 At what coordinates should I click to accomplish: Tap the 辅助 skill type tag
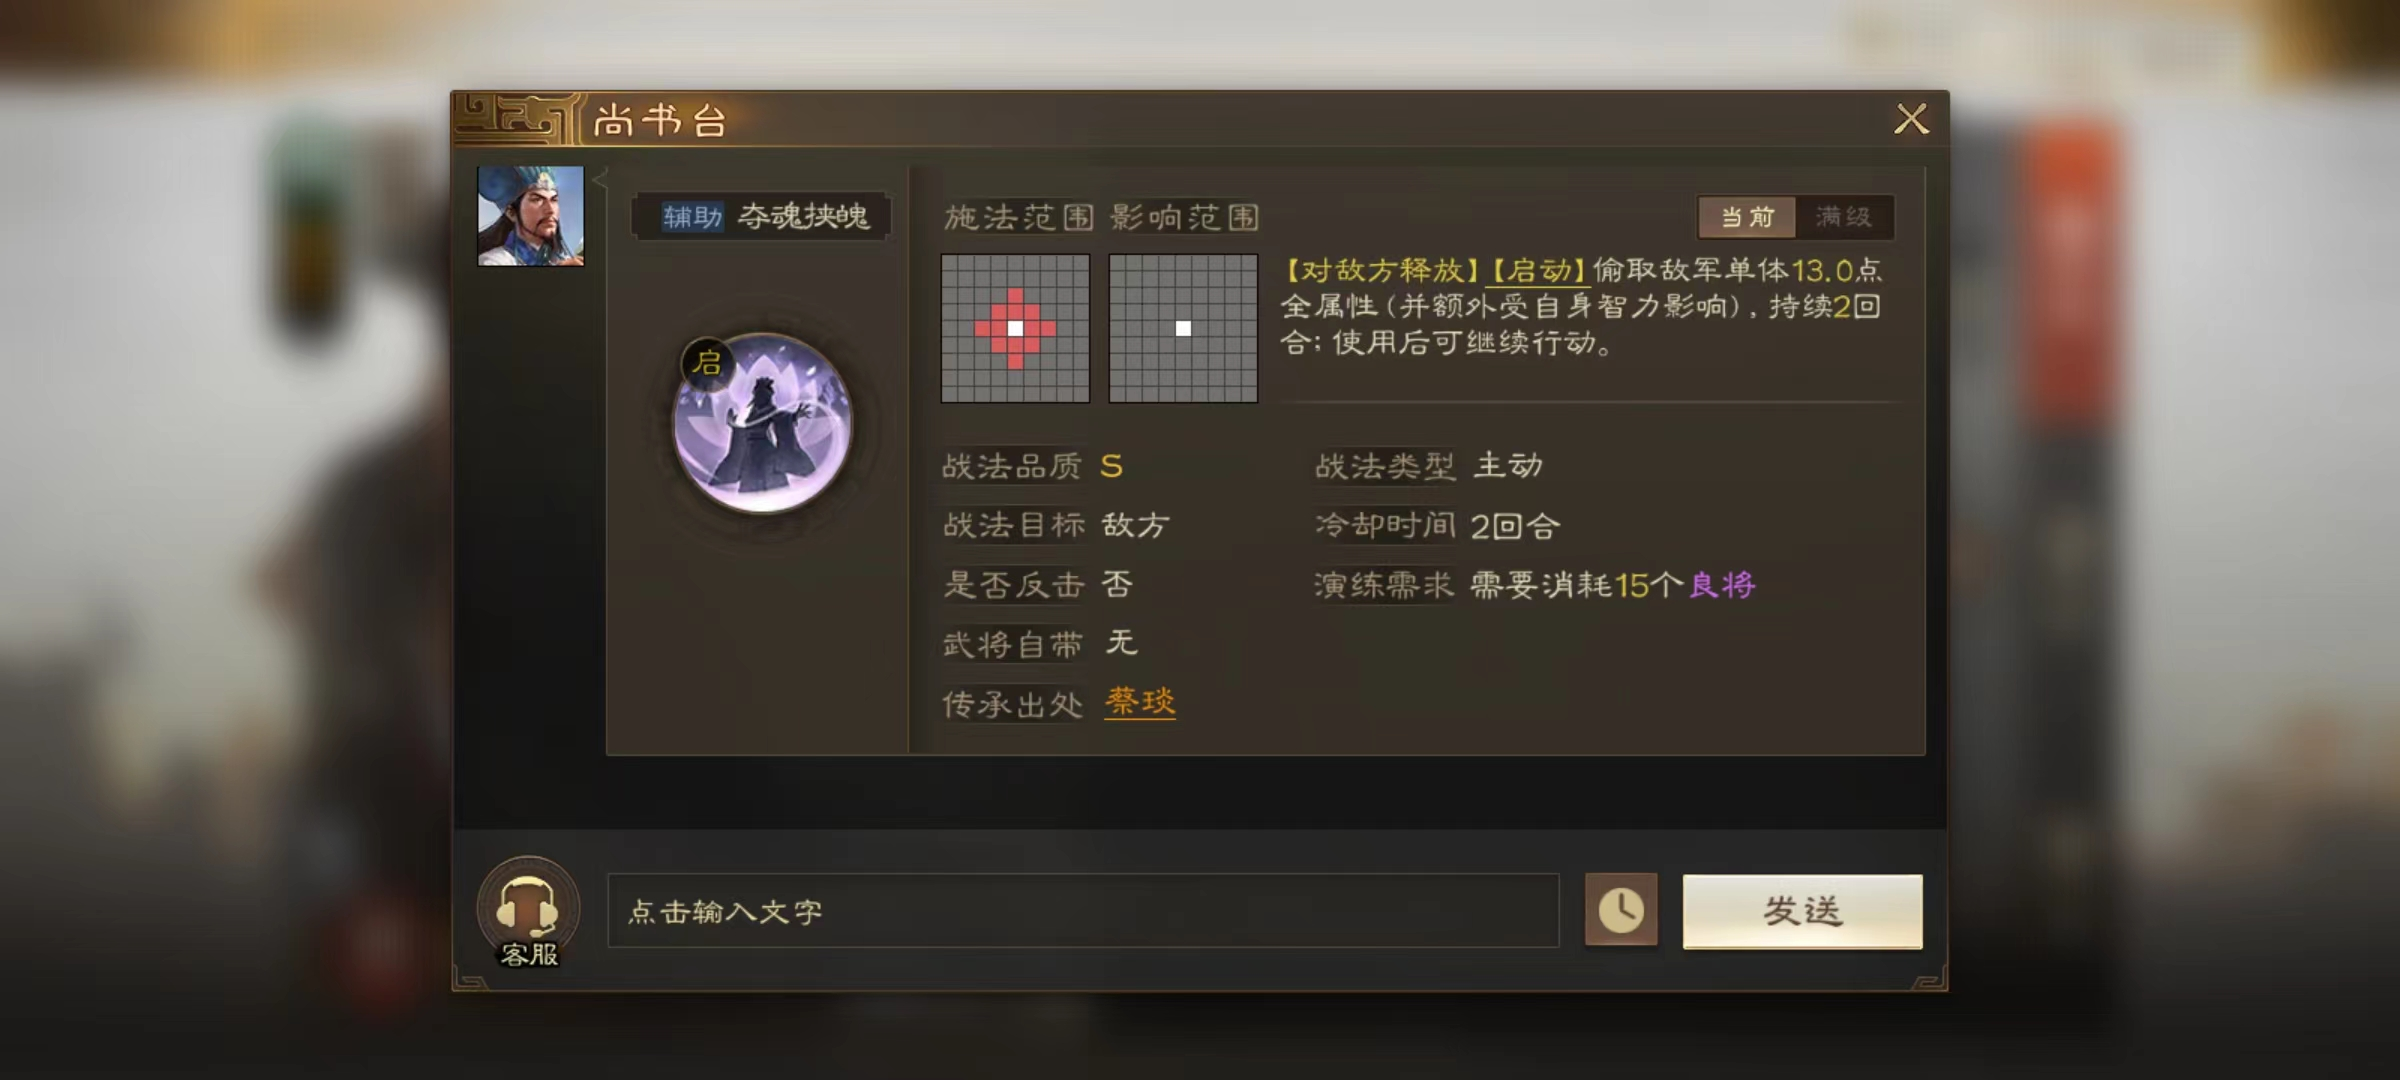(692, 217)
